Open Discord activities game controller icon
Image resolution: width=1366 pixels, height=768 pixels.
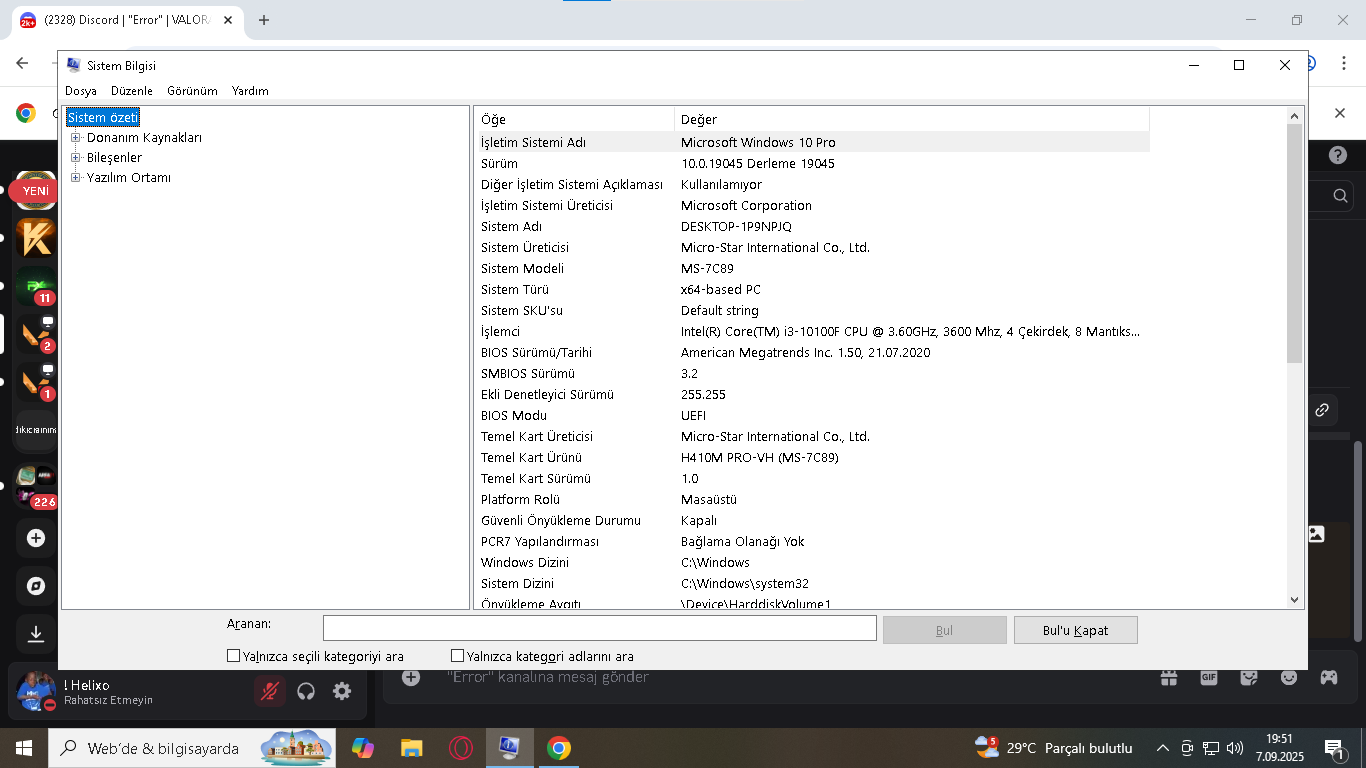pos(1329,677)
